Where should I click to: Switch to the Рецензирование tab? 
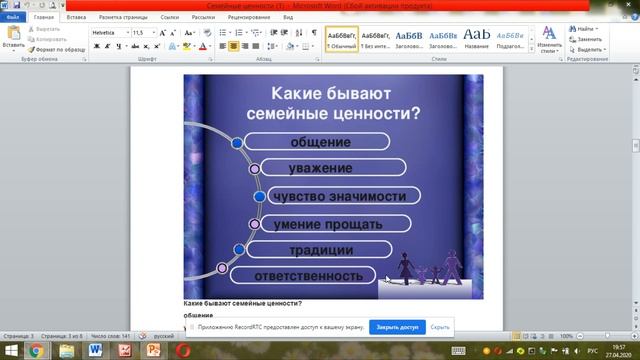[249, 17]
